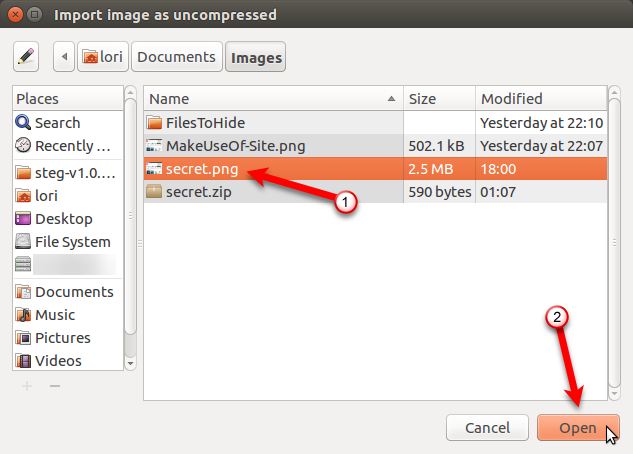Click the Cancel button
The image size is (633, 454).
[x=487, y=429]
